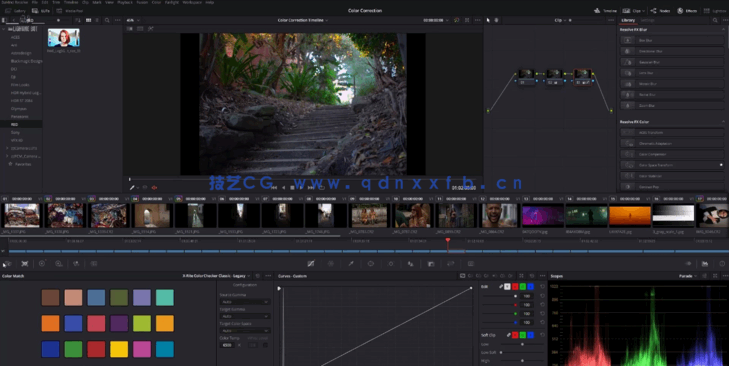
Task: Toggle red channel curve editing
Action: point(515,286)
